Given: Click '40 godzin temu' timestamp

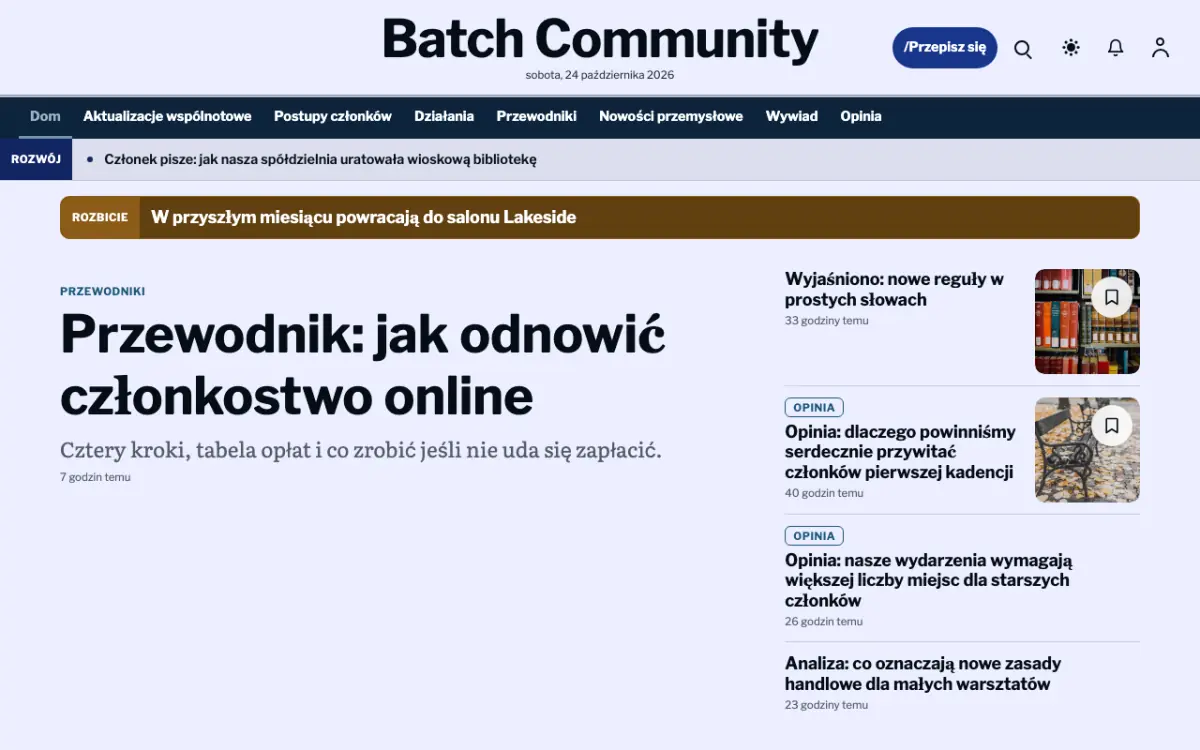Looking at the screenshot, I should point(824,493).
